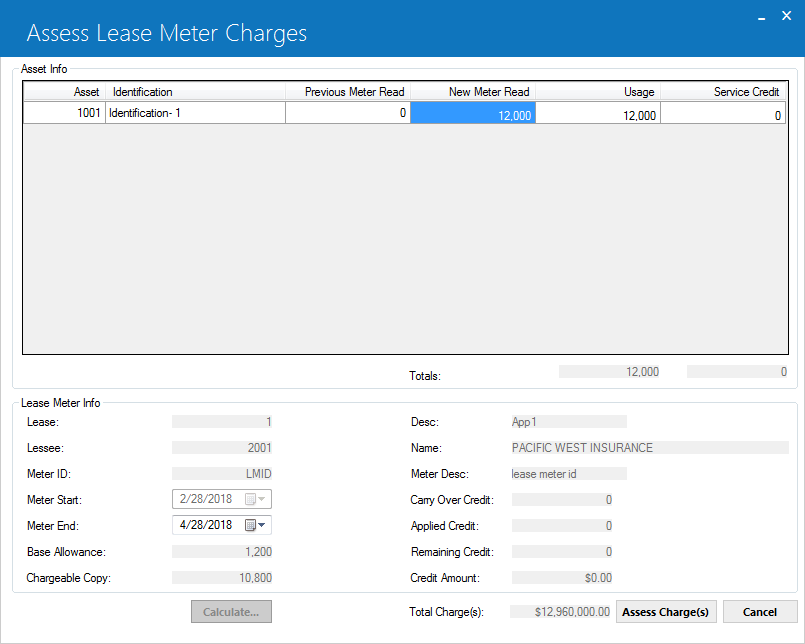805x644 pixels.
Task: Click the Name field PACIFIC WEST INSURANCE
Action: pyautogui.click(x=650, y=447)
